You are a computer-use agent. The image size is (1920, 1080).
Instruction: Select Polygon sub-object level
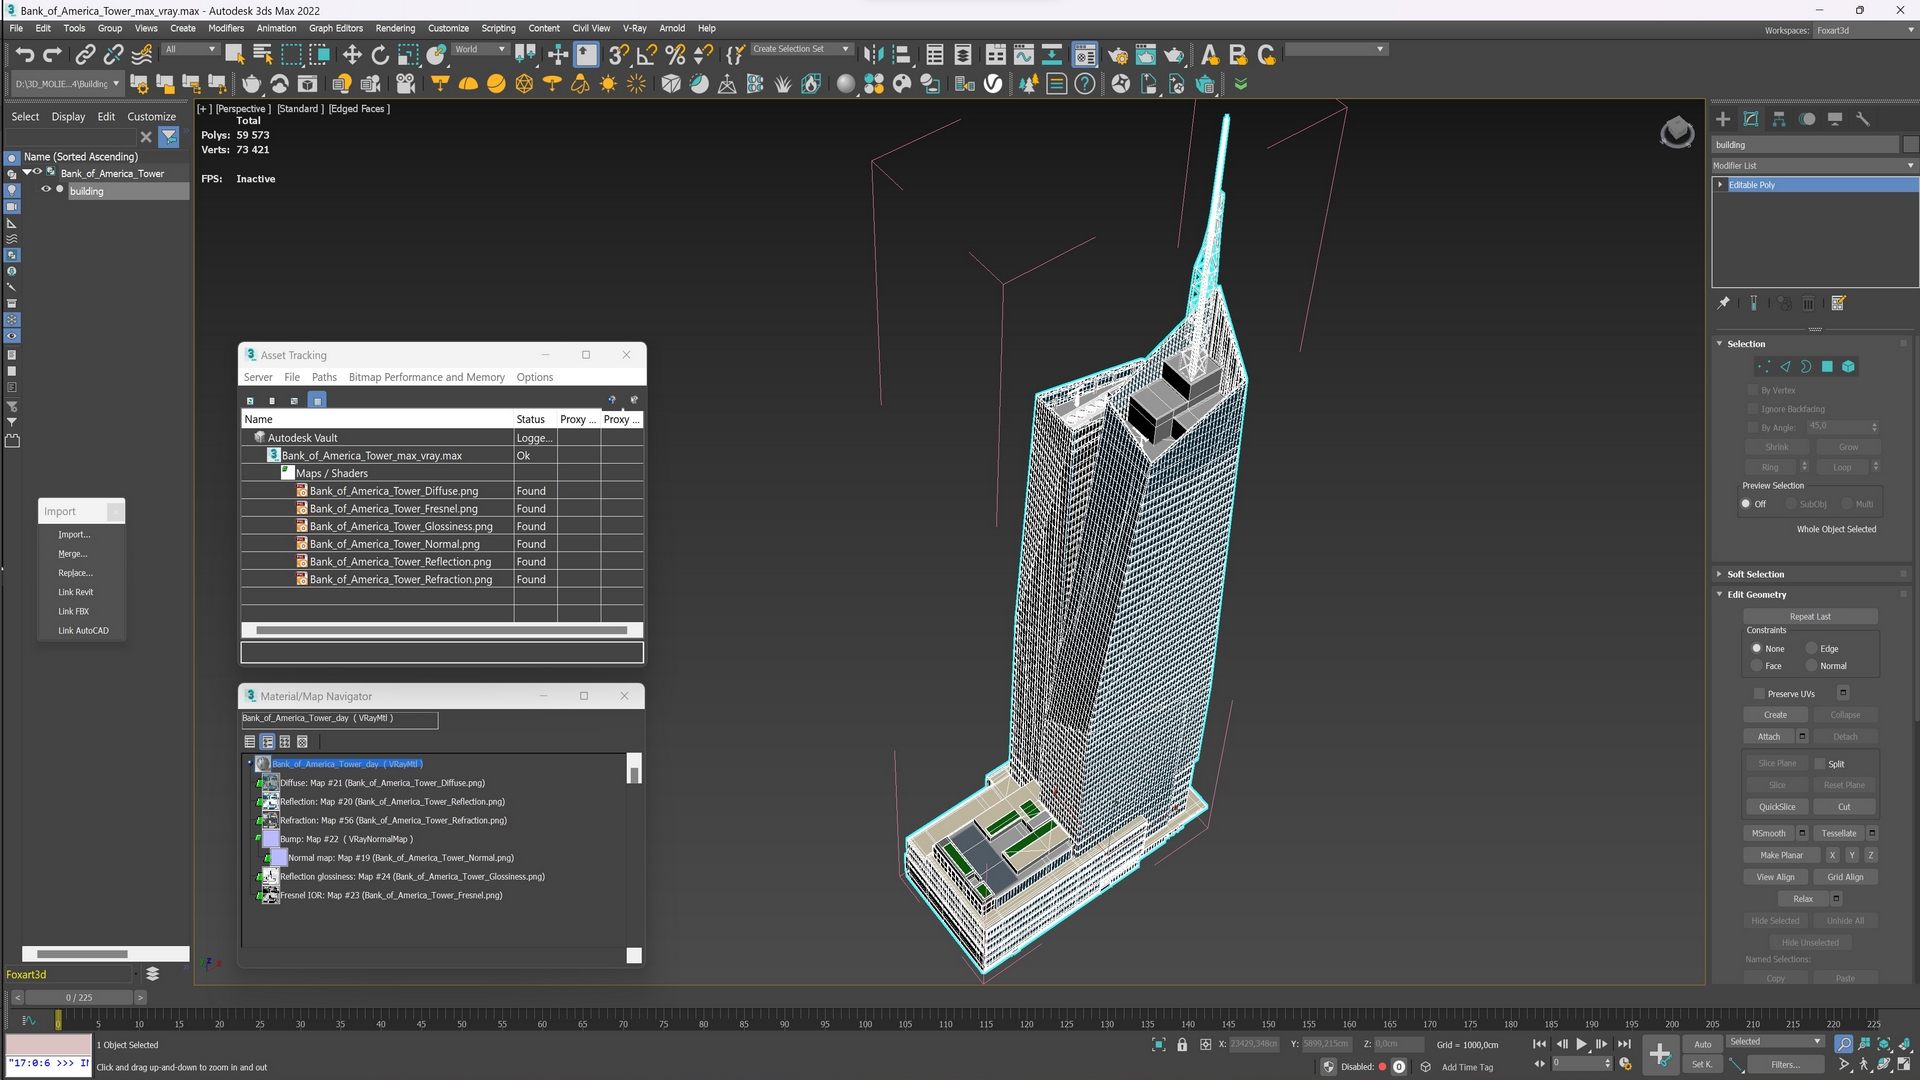pos(1827,367)
